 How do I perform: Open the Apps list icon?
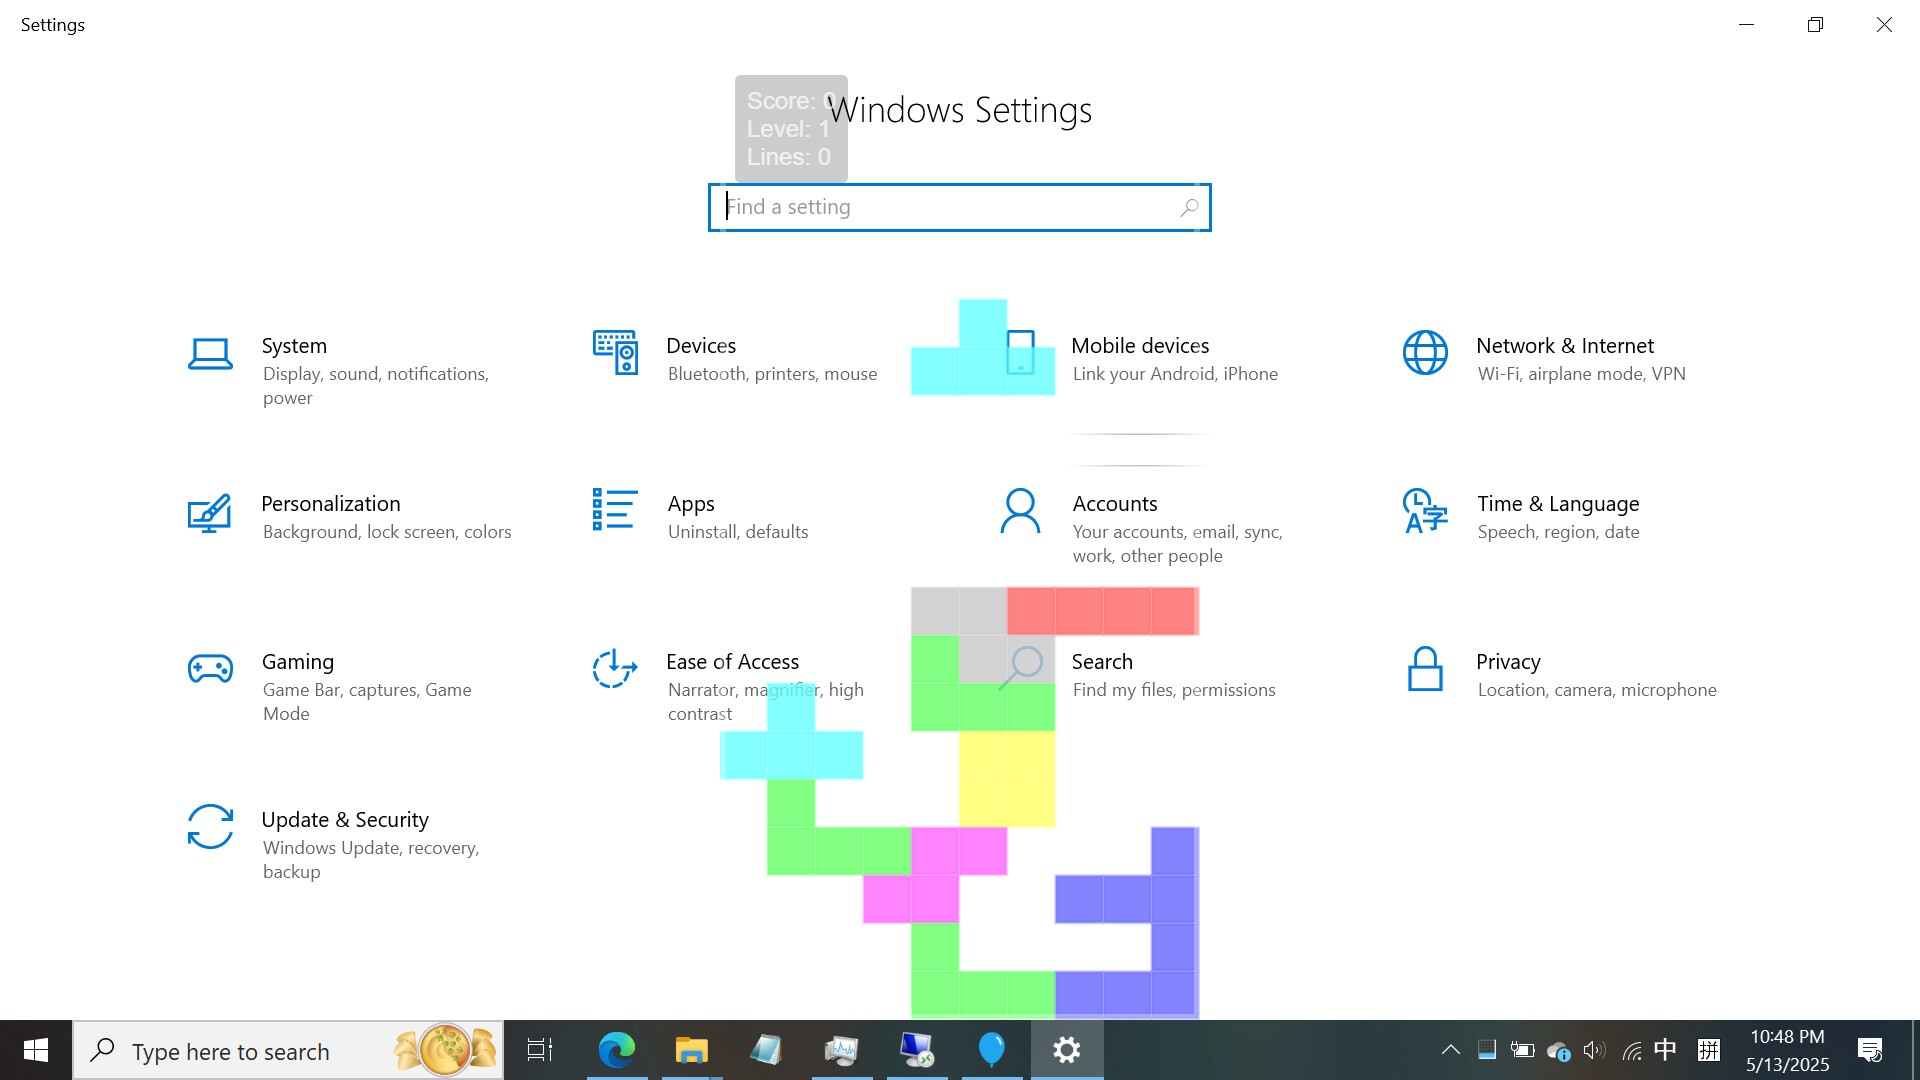615,509
